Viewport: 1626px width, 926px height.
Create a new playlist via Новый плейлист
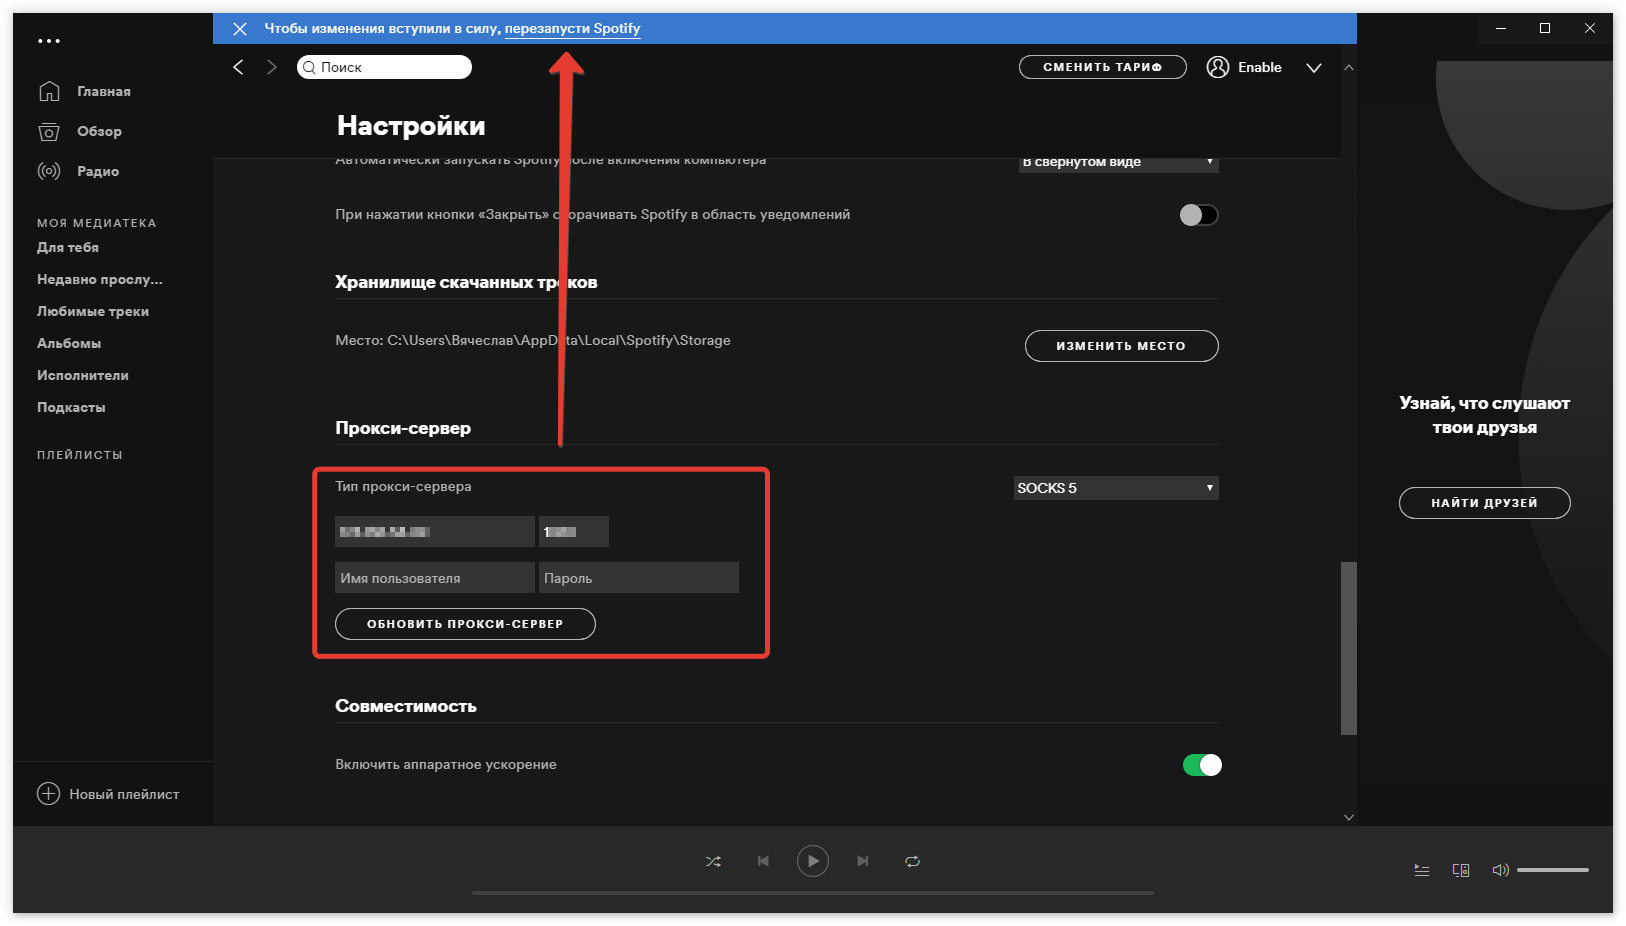(x=108, y=794)
